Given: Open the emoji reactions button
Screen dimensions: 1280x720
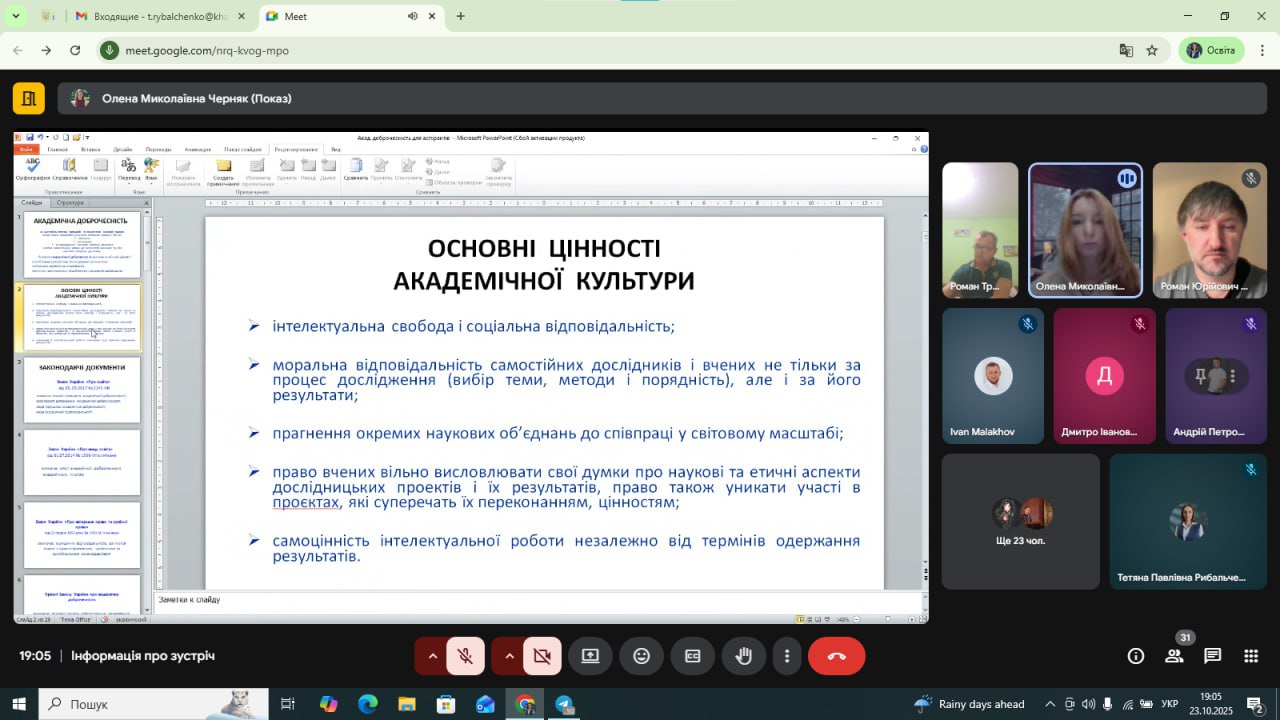Looking at the screenshot, I should (641, 656).
